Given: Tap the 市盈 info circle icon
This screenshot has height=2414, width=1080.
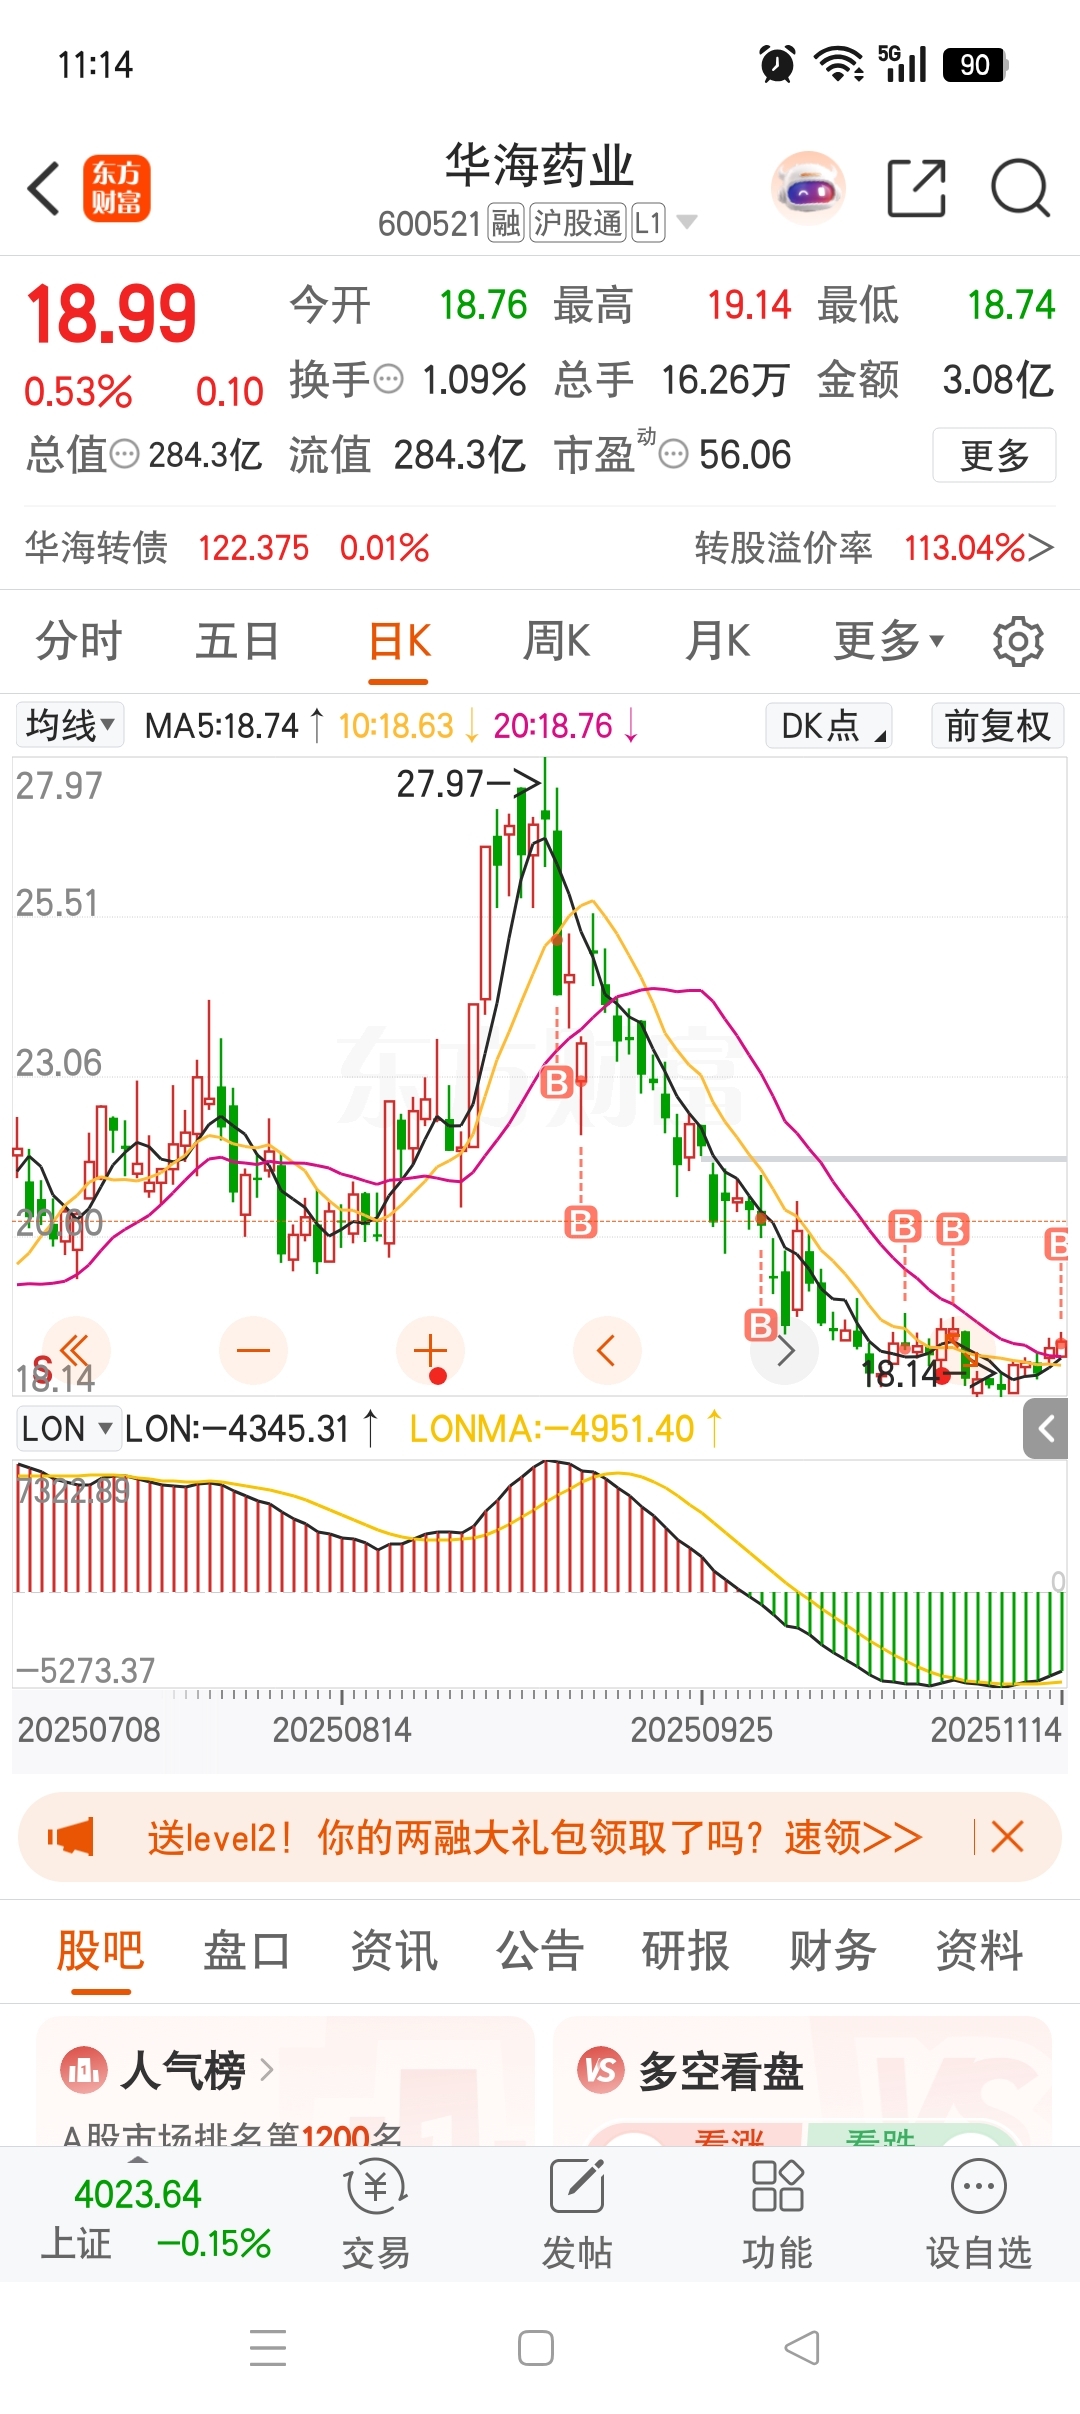Looking at the screenshot, I should point(674,455).
